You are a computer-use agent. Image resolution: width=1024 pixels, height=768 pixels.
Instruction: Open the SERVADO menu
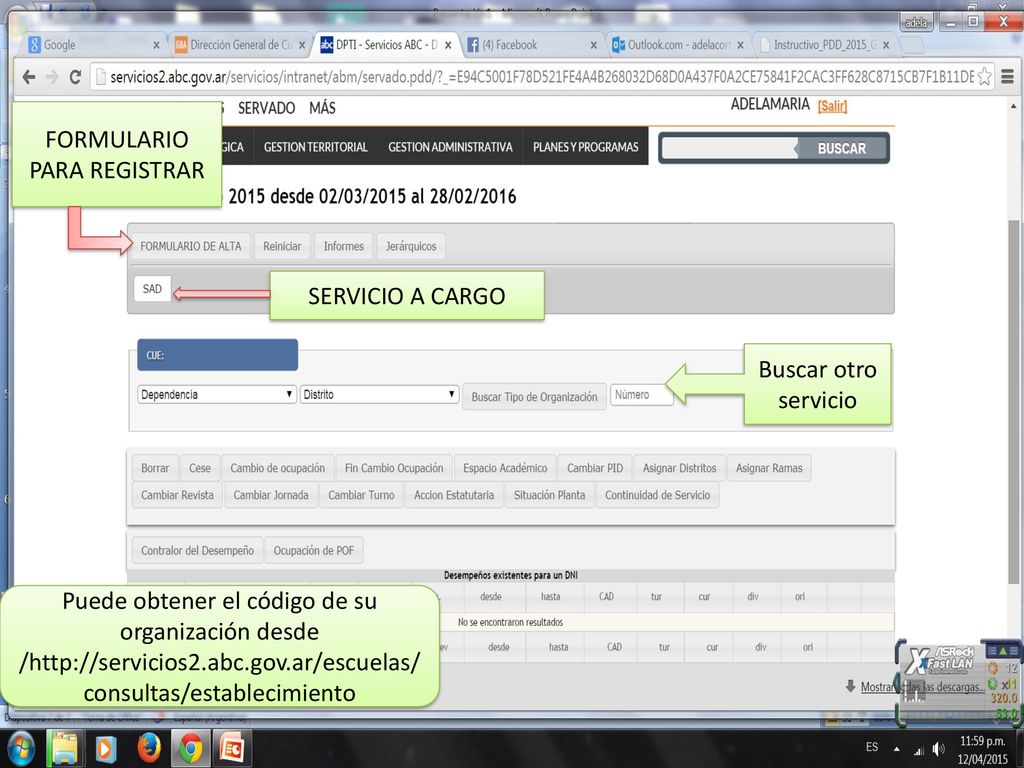[x=266, y=108]
